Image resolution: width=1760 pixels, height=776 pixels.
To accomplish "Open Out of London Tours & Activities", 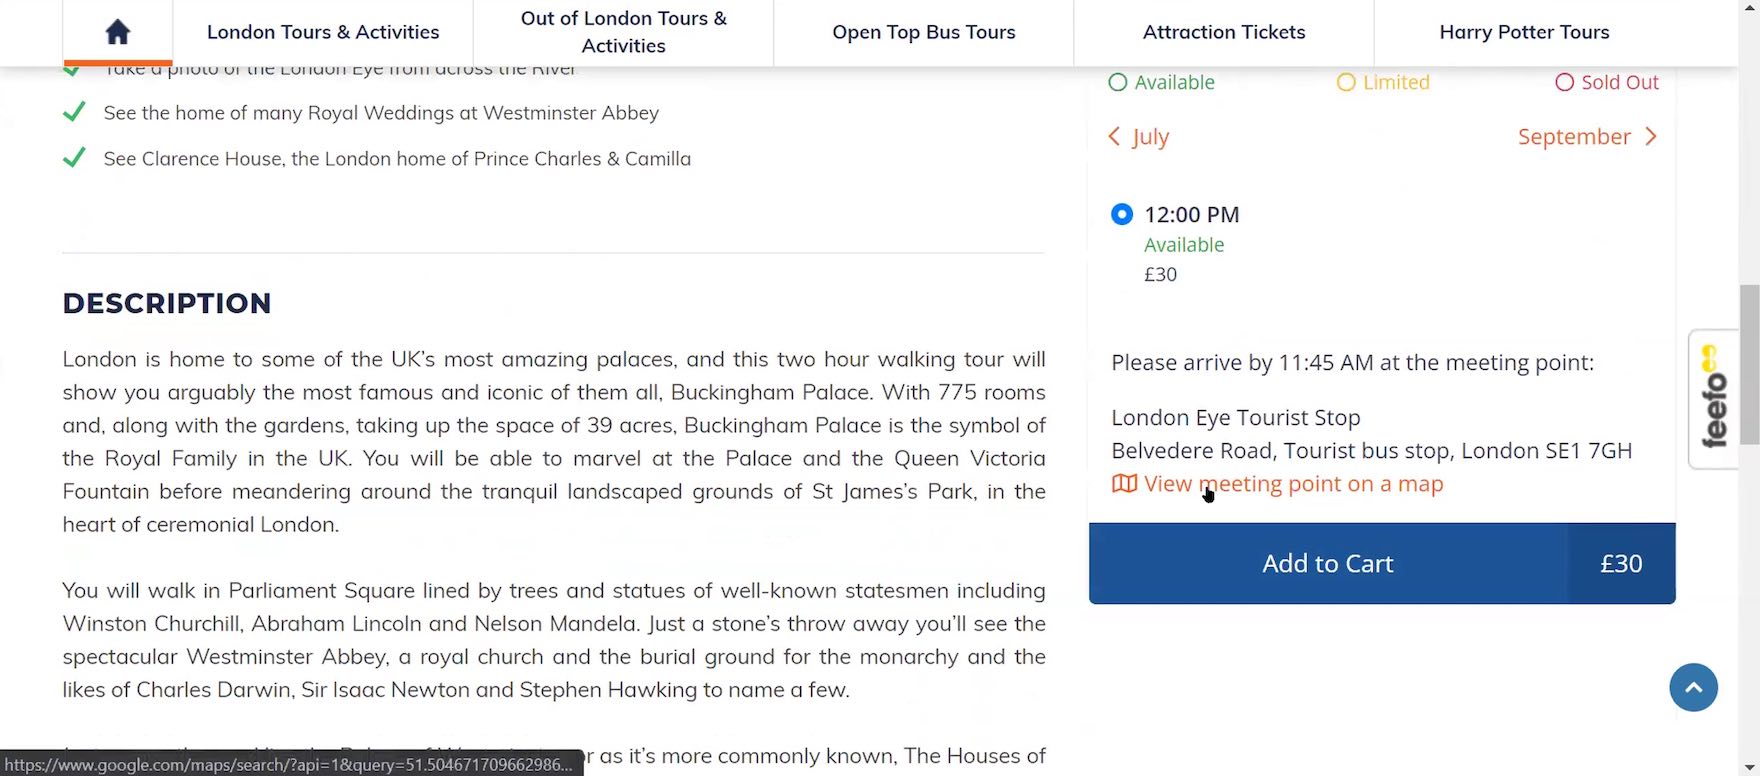I will (623, 32).
